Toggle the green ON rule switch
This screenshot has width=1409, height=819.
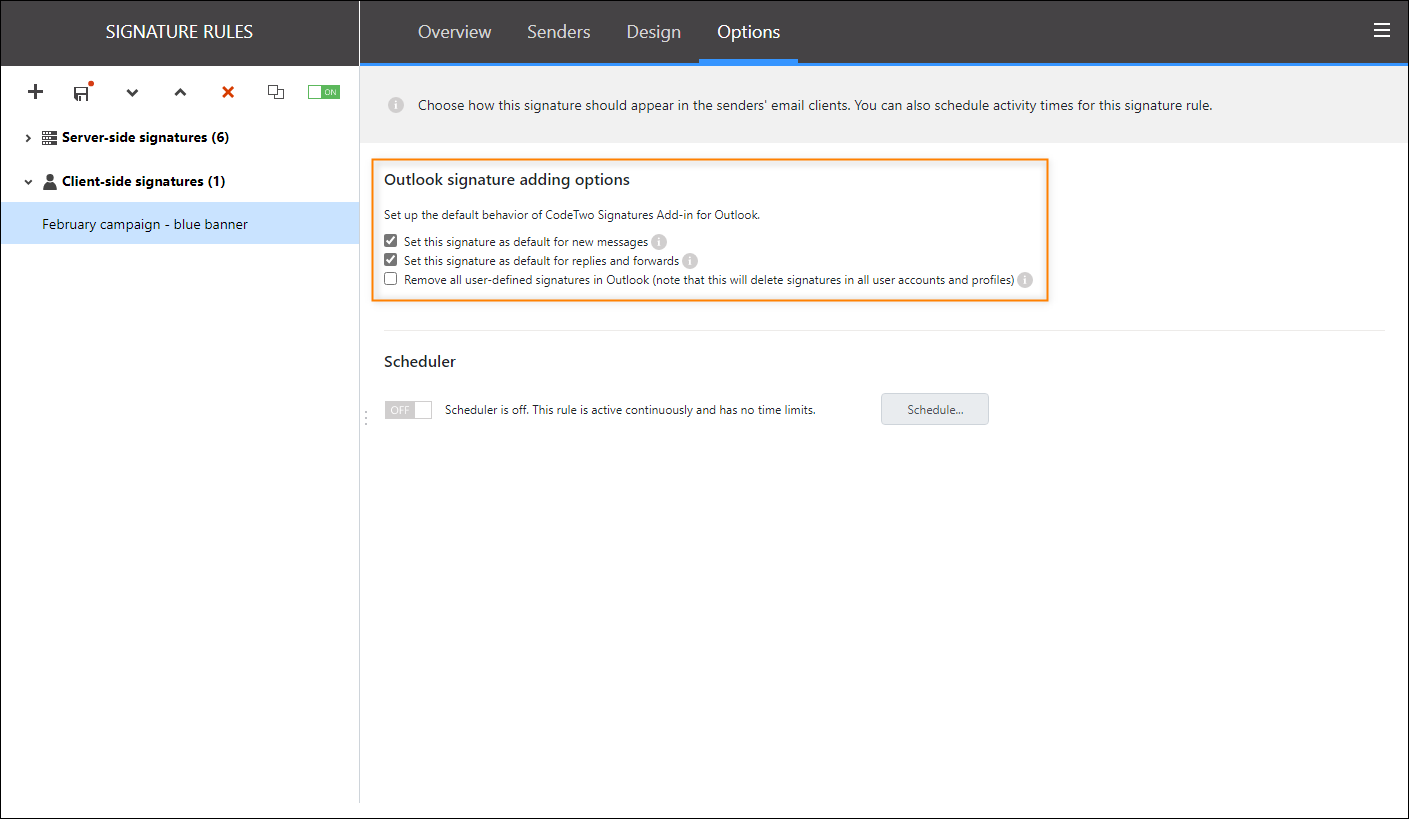click(x=323, y=92)
